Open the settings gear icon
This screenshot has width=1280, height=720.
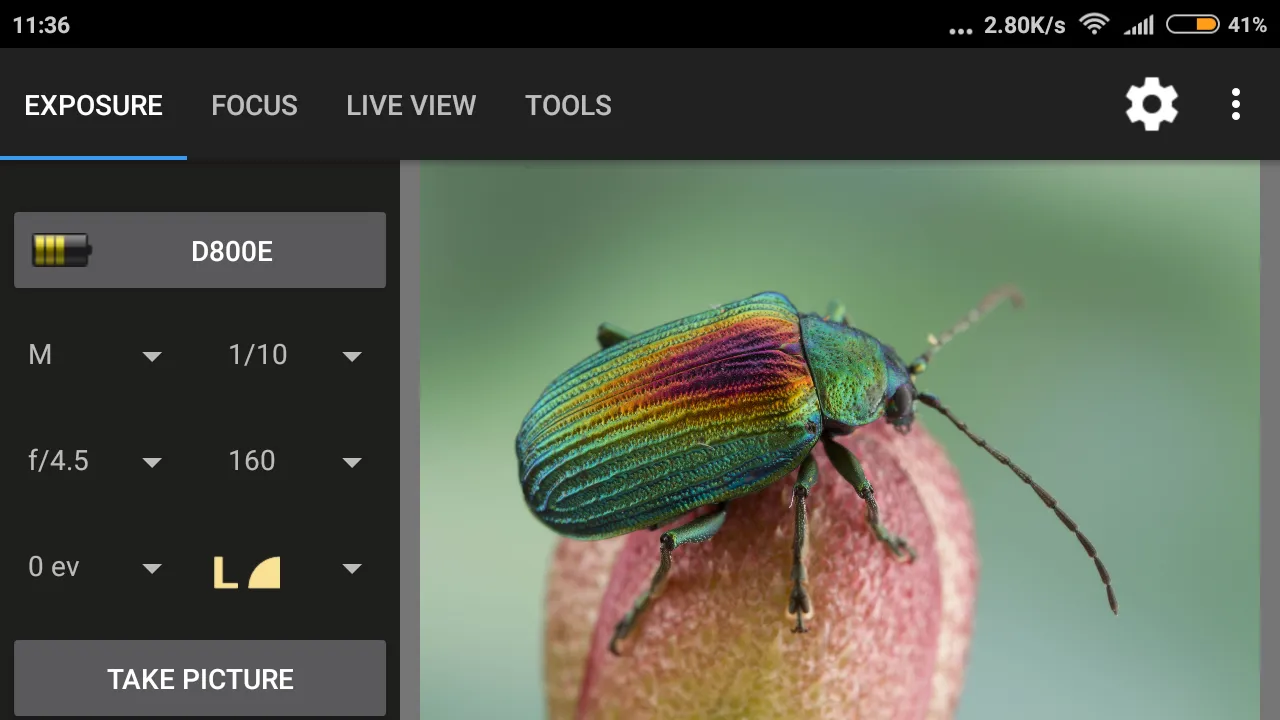tap(1152, 104)
